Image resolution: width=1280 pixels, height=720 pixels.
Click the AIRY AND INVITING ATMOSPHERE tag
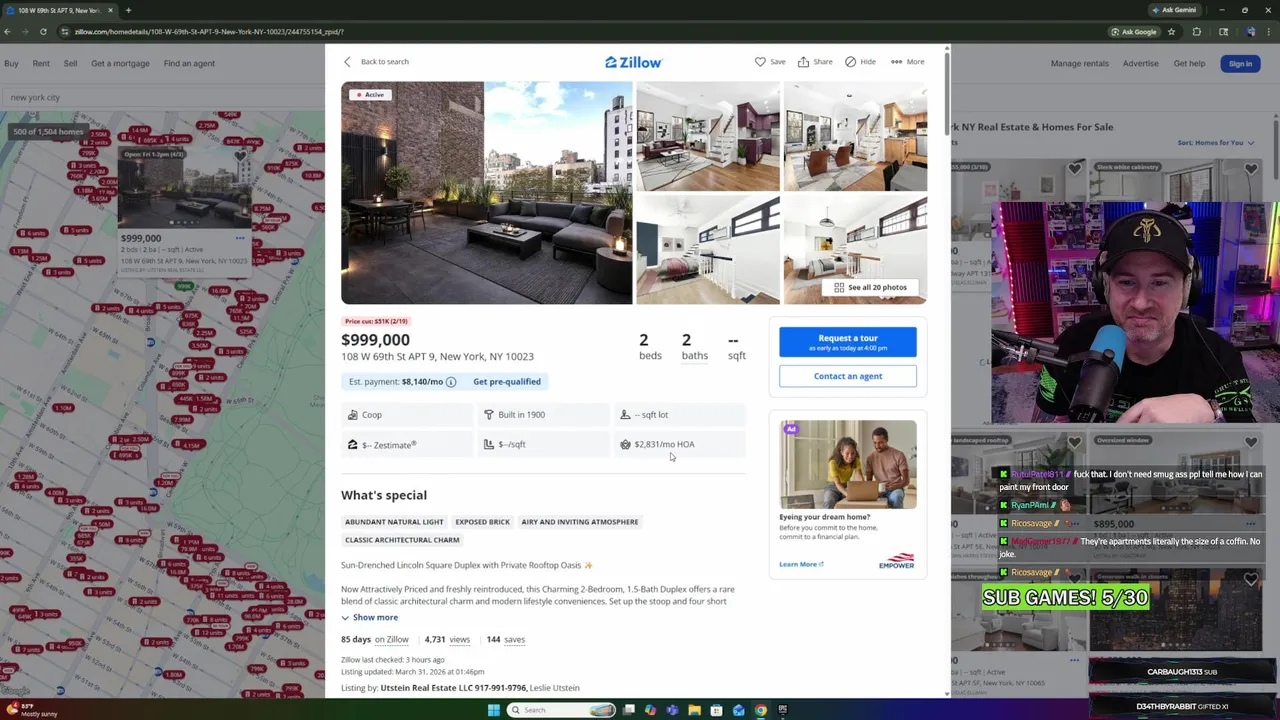click(x=580, y=522)
